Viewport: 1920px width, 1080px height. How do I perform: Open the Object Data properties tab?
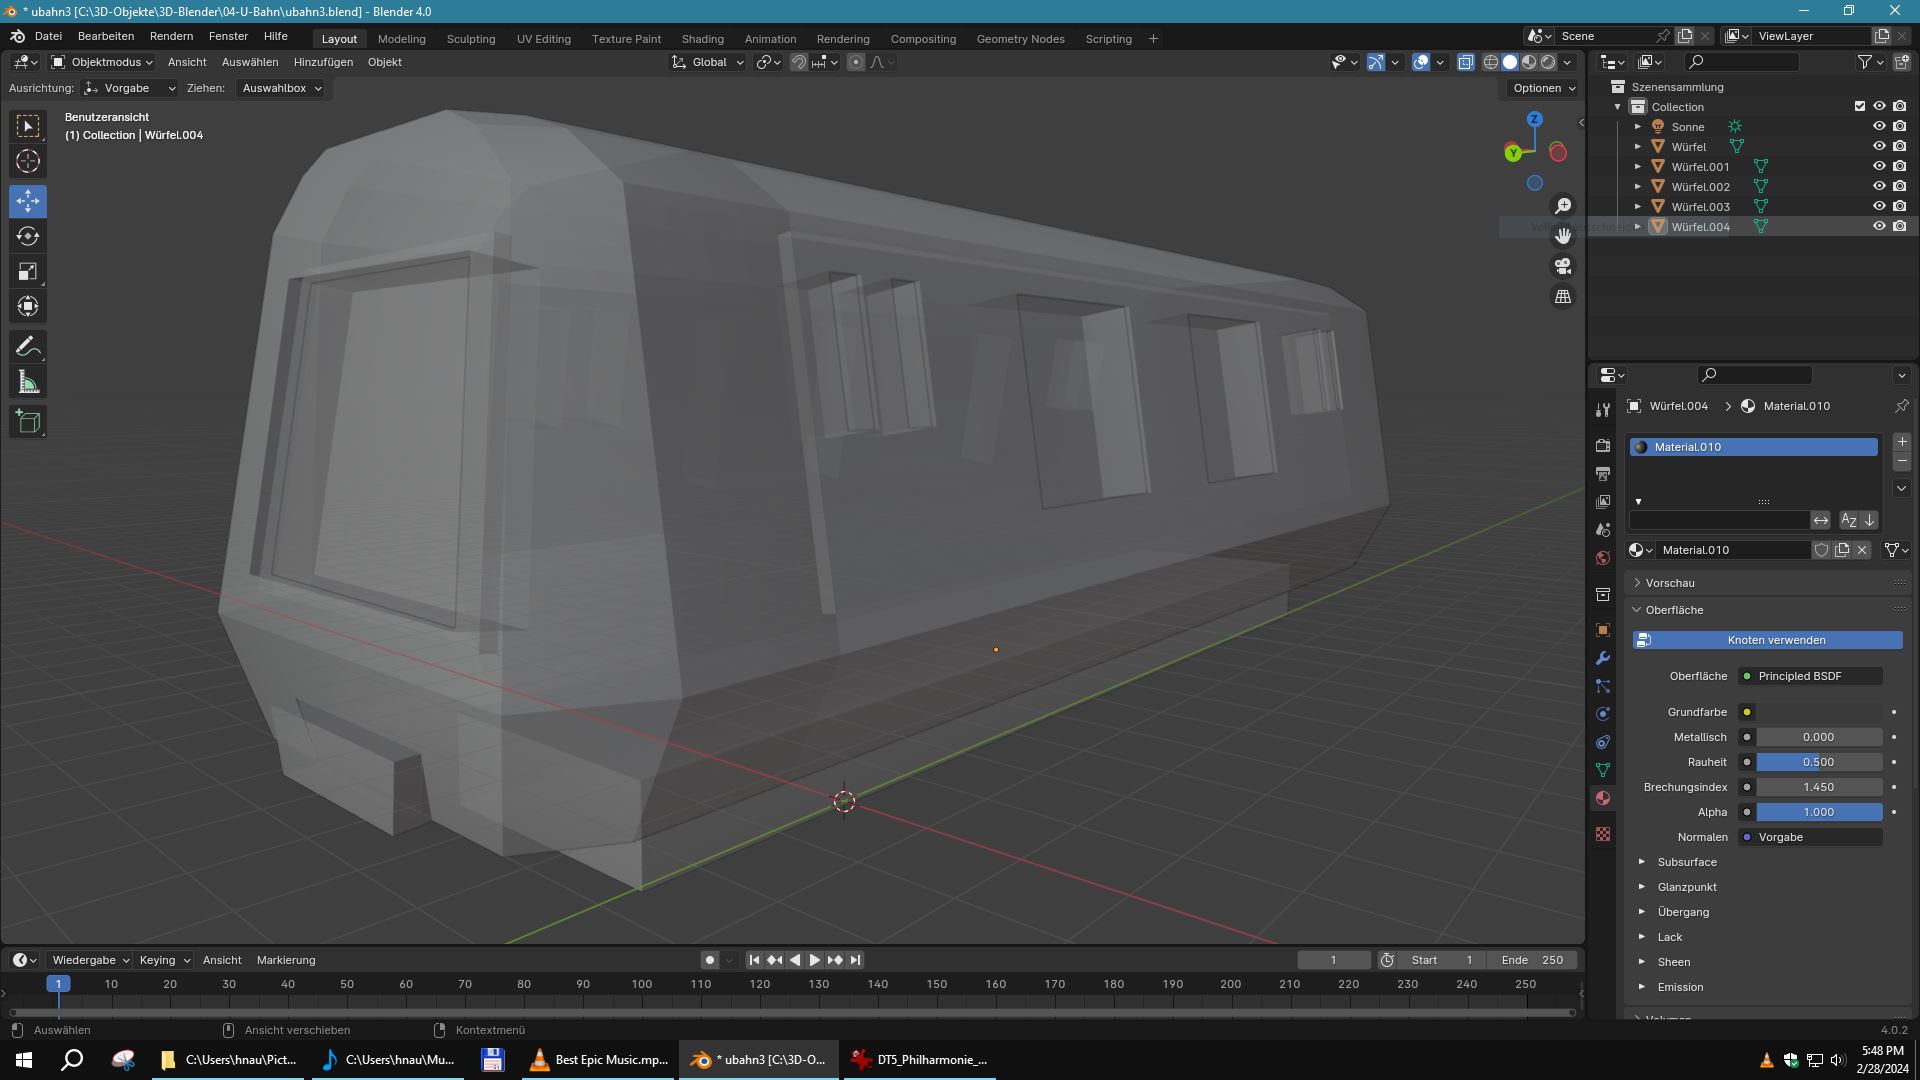(x=1603, y=770)
